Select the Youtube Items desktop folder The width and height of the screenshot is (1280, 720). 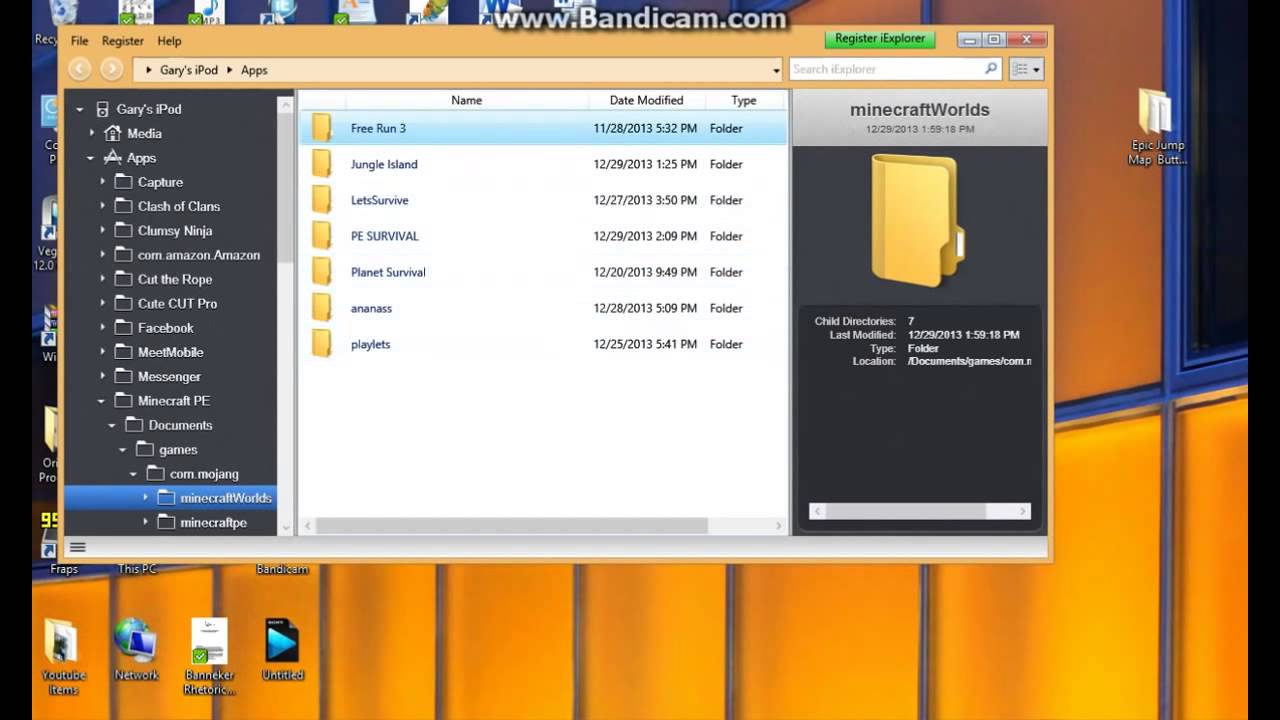point(63,657)
